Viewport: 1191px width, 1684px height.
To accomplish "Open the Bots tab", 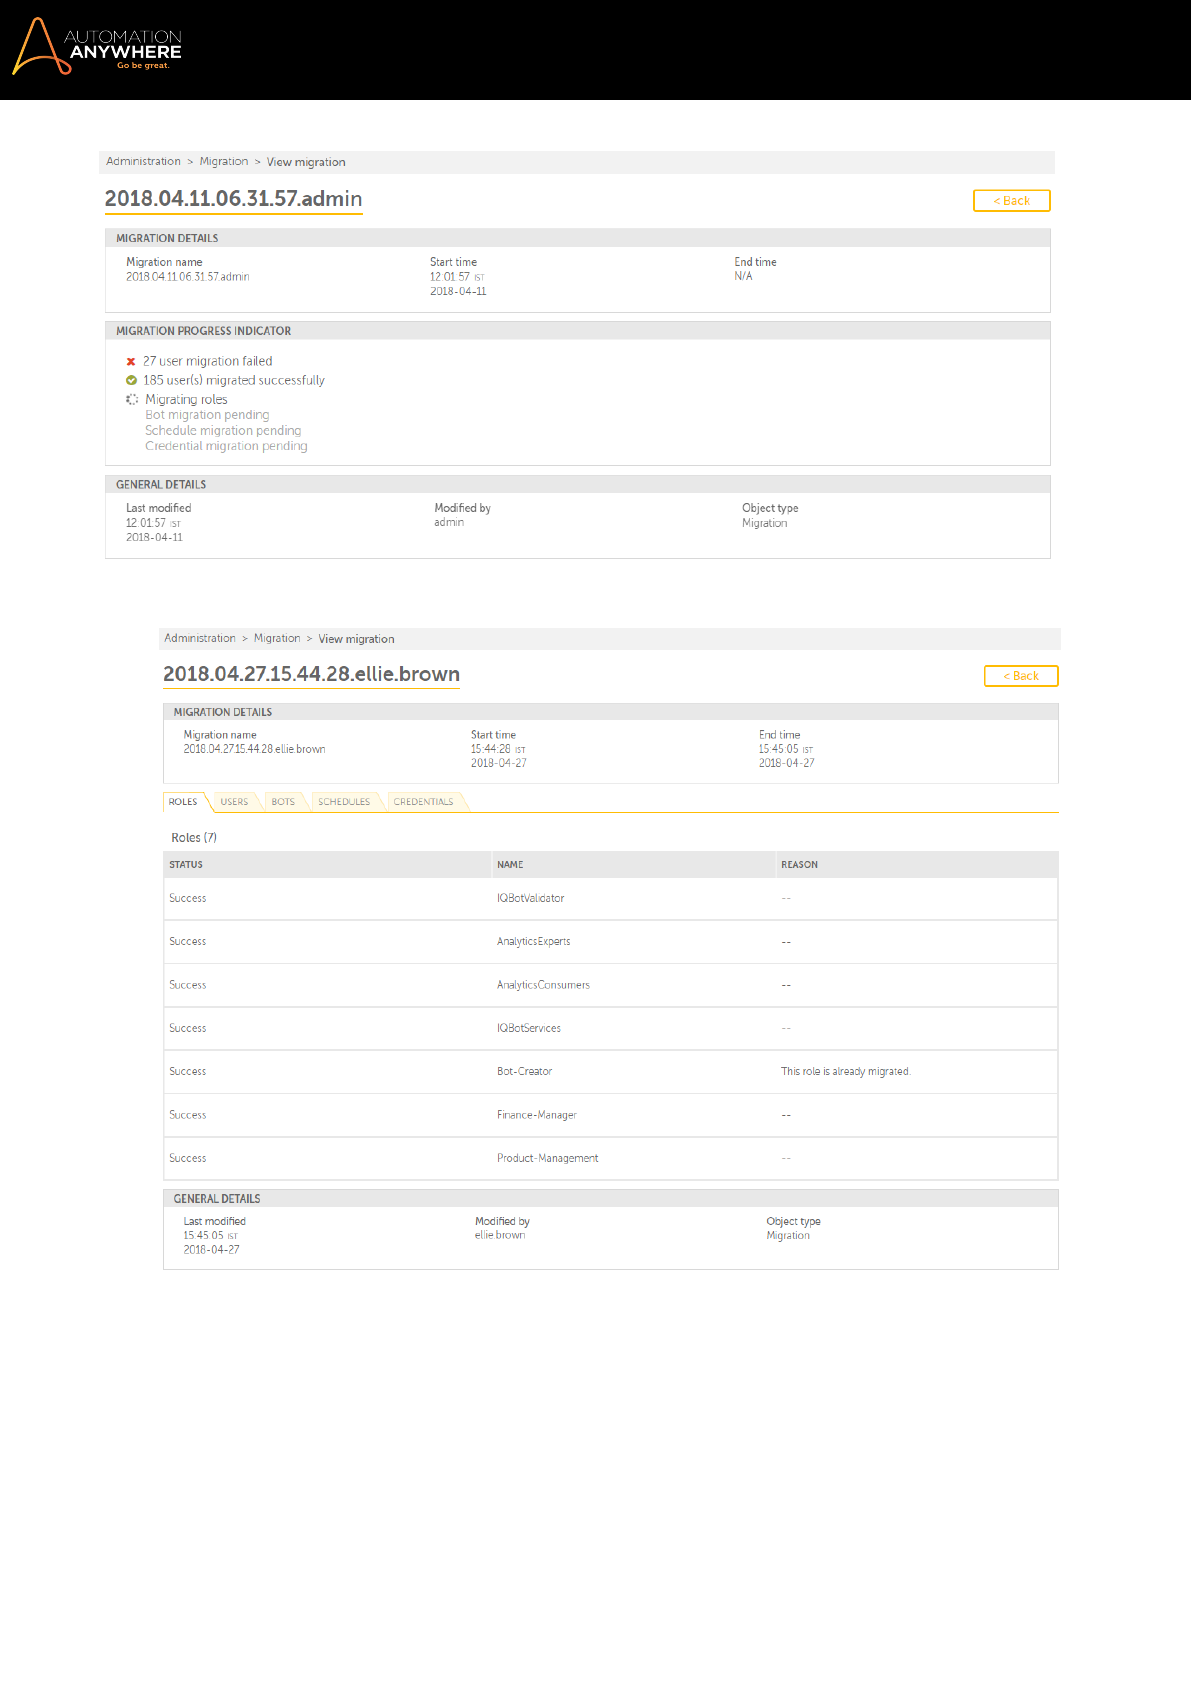I will 283,802.
